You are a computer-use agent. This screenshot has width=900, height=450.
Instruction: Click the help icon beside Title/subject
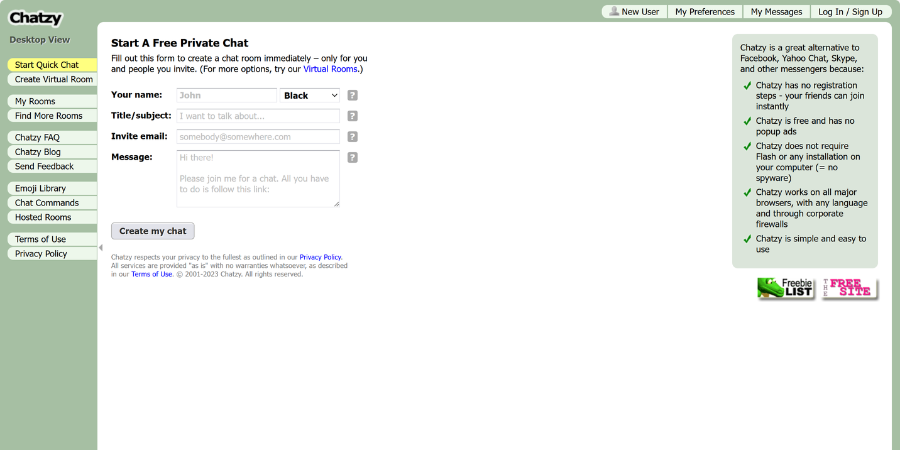352,116
